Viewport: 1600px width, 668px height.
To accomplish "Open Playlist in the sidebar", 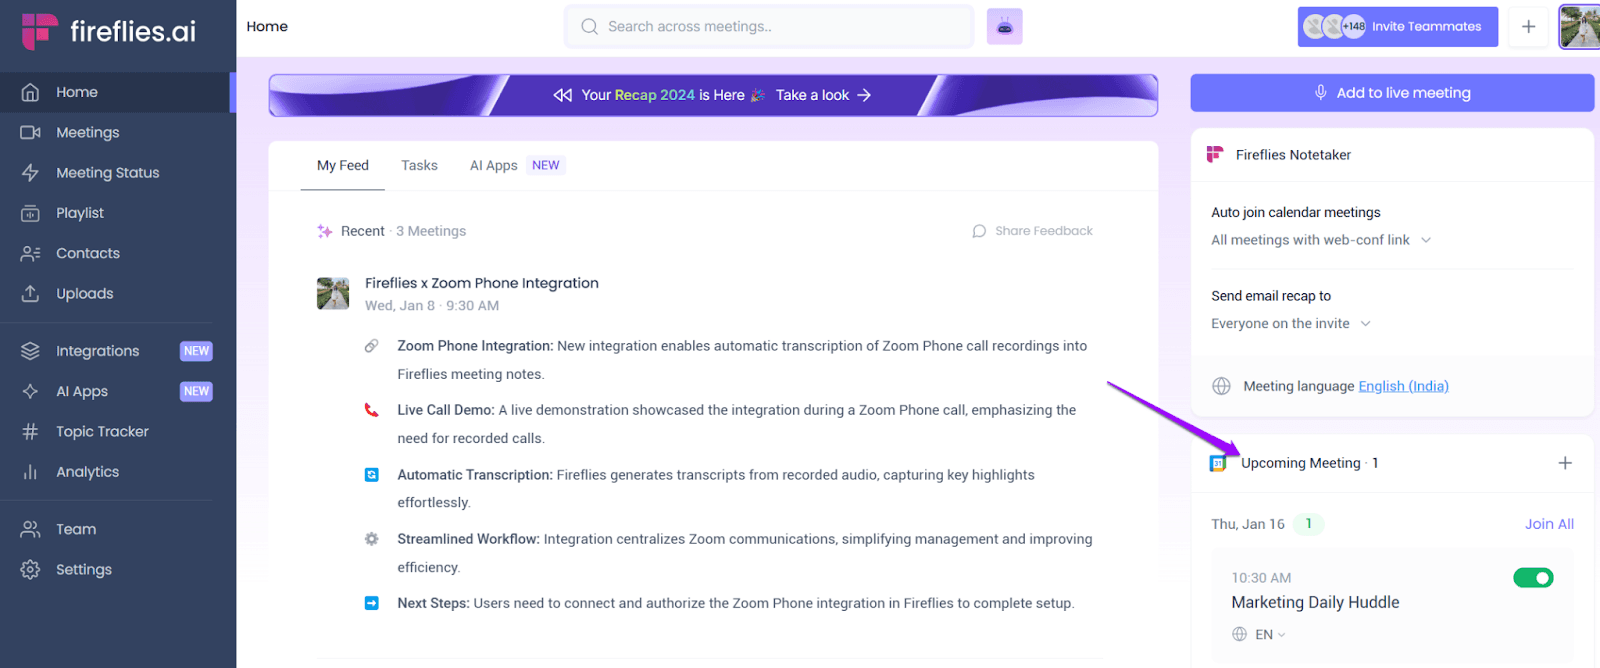I will click(x=116, y=213).
